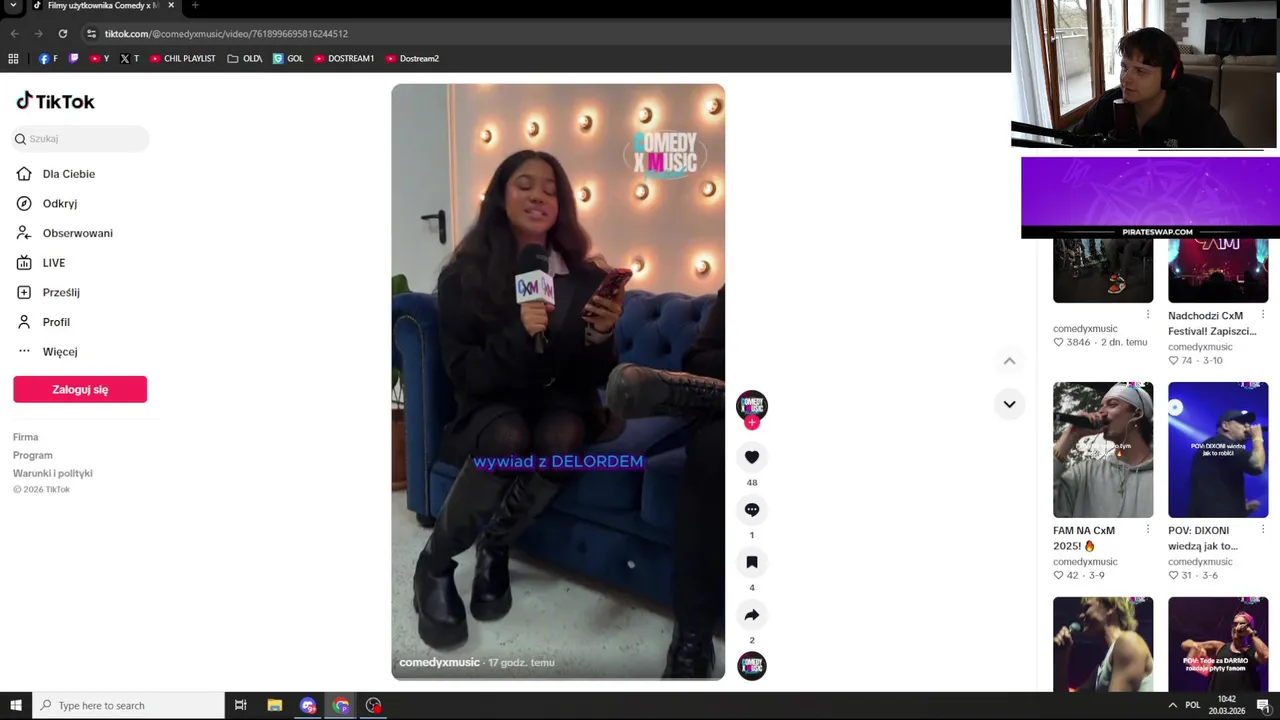Screen dimensions: 1280x720
Task: Open options for FAM NA CxM video
Action: coord(1147,530)
